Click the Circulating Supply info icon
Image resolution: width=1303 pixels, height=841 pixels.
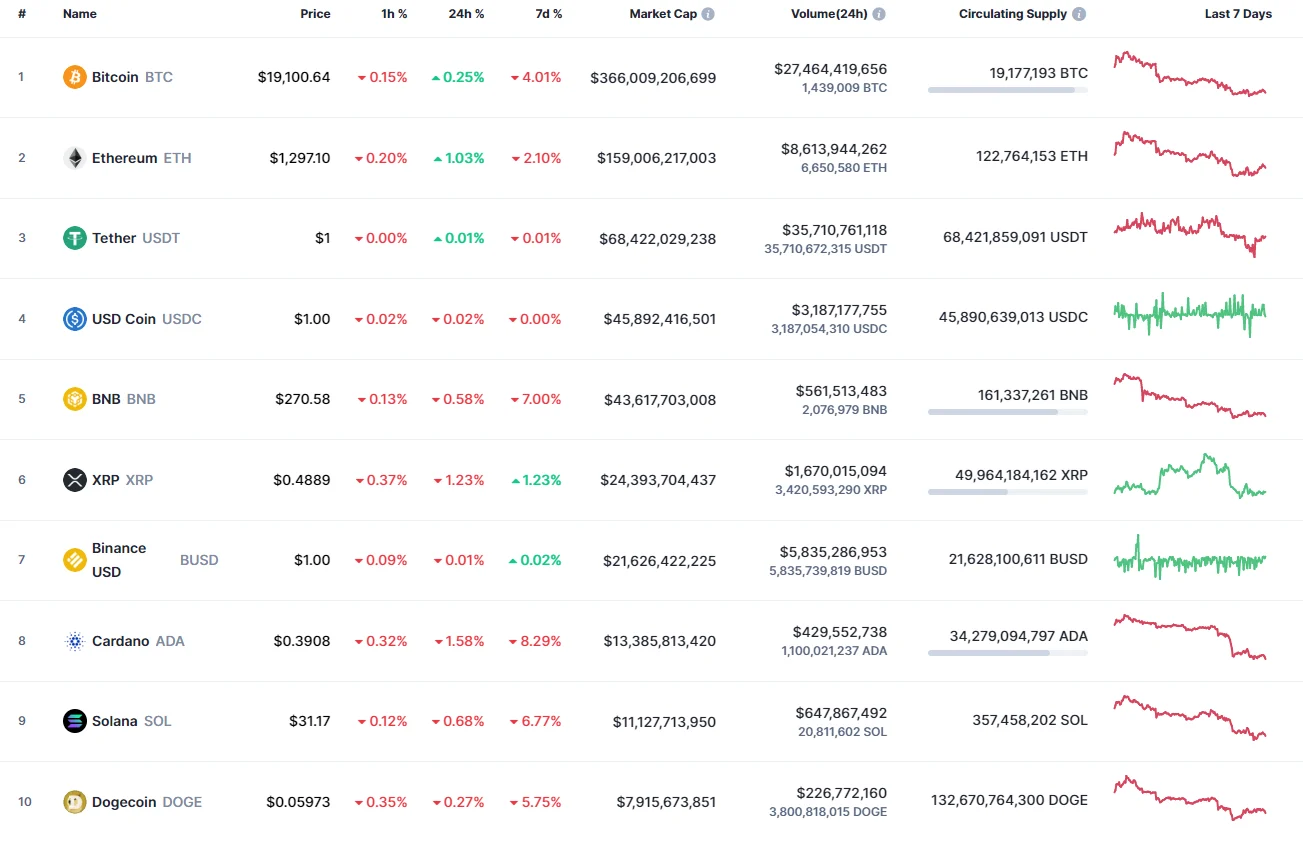[1077, 13]
